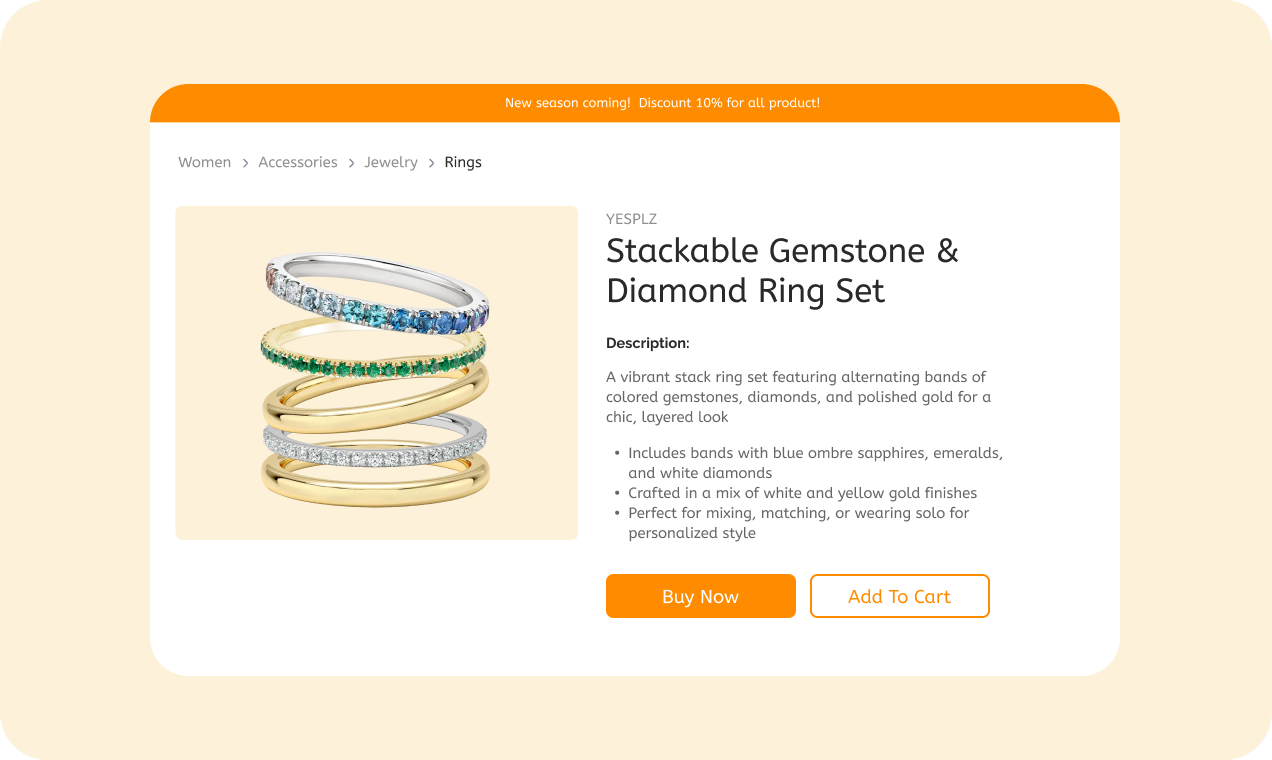Click the product description paragraph text
Image resolution: width=1272 pixels, height=760 pixels.
click(799, 397)
